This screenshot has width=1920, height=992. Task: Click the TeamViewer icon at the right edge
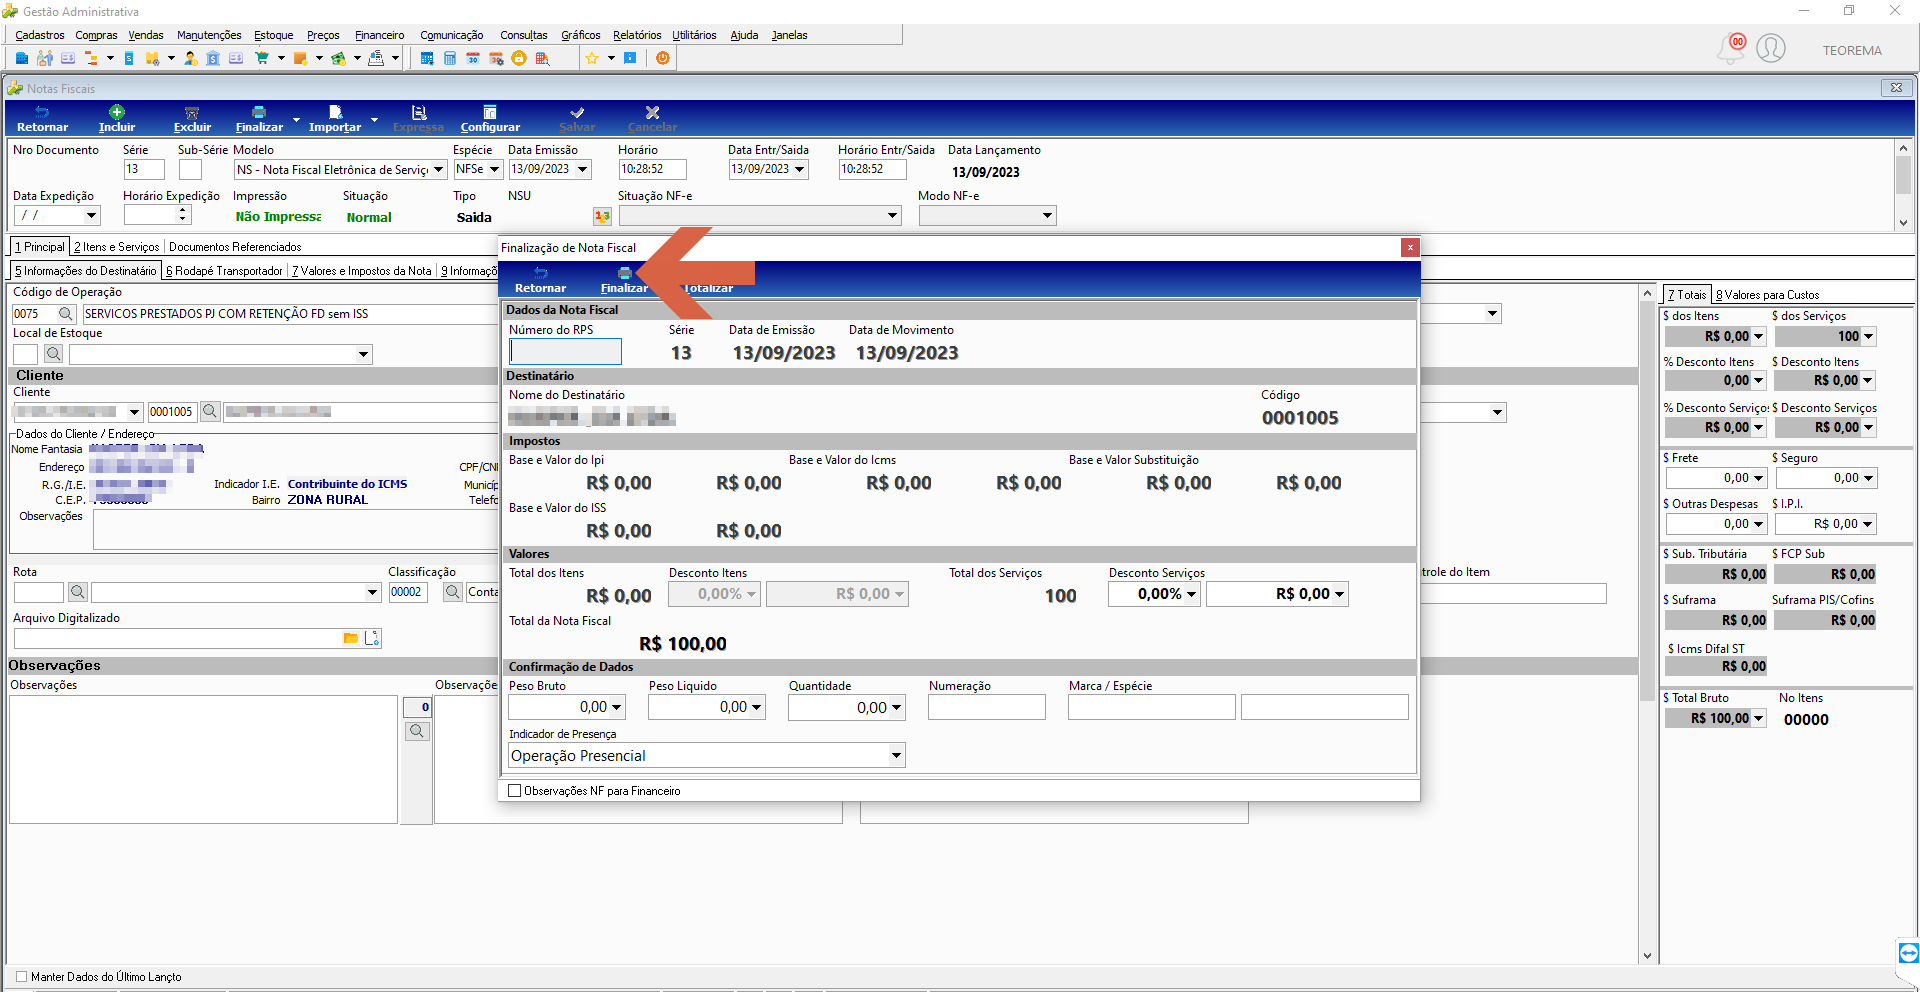tap(1908, 952)
